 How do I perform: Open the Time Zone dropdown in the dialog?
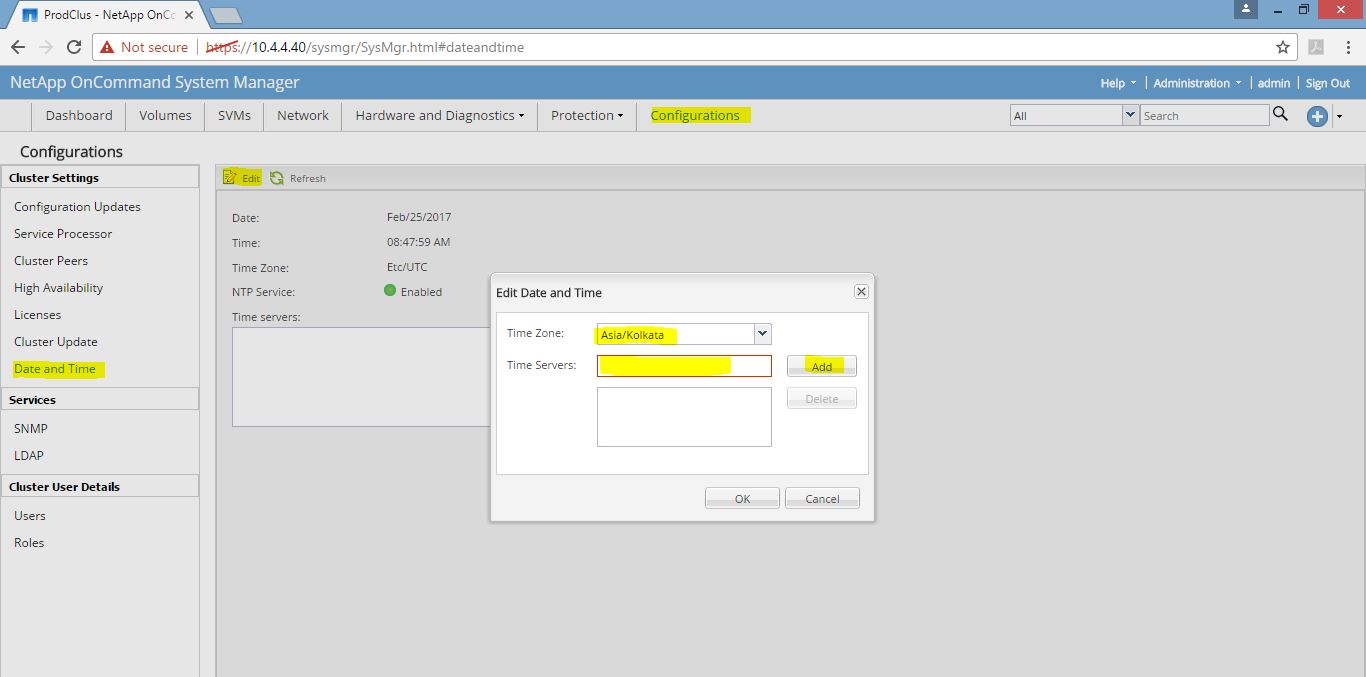tap(762, 333)
